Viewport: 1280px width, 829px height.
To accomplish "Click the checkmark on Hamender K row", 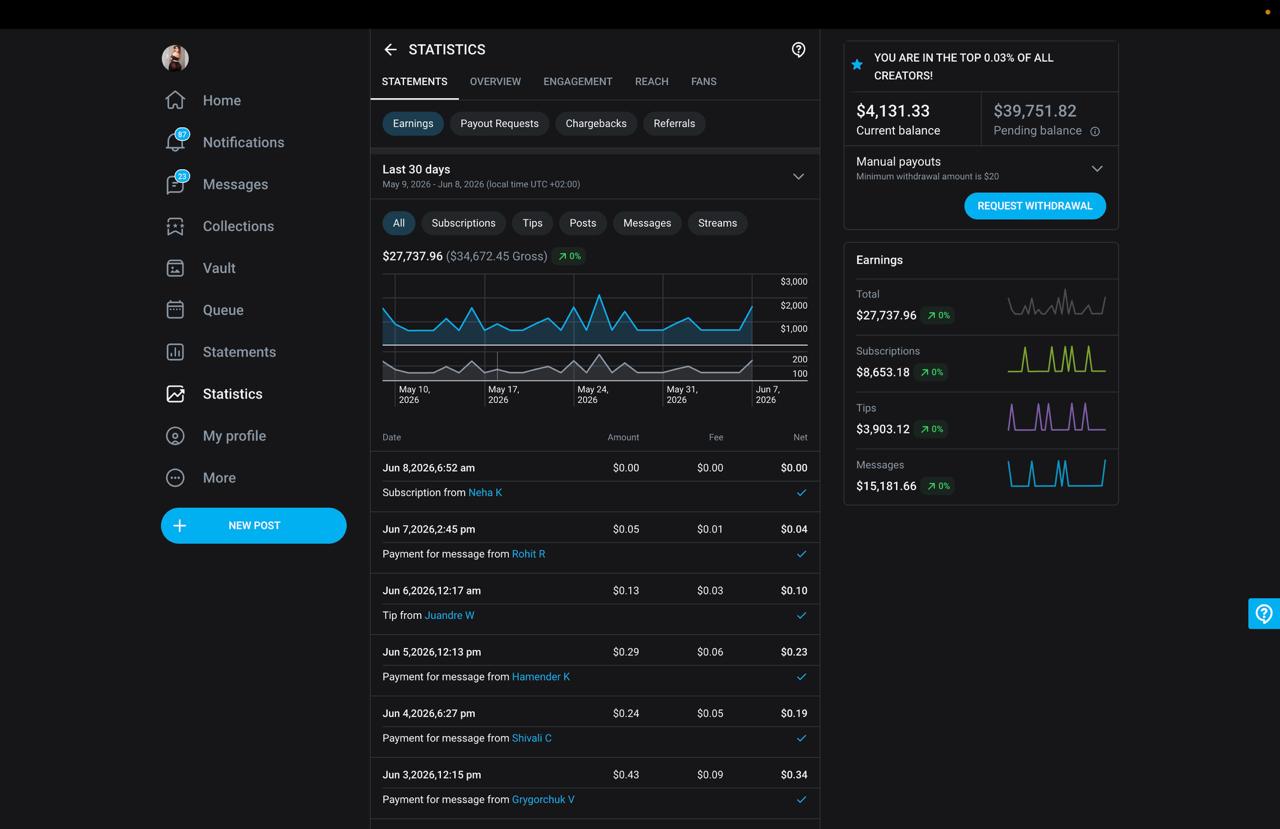I will tap(801, 677).
